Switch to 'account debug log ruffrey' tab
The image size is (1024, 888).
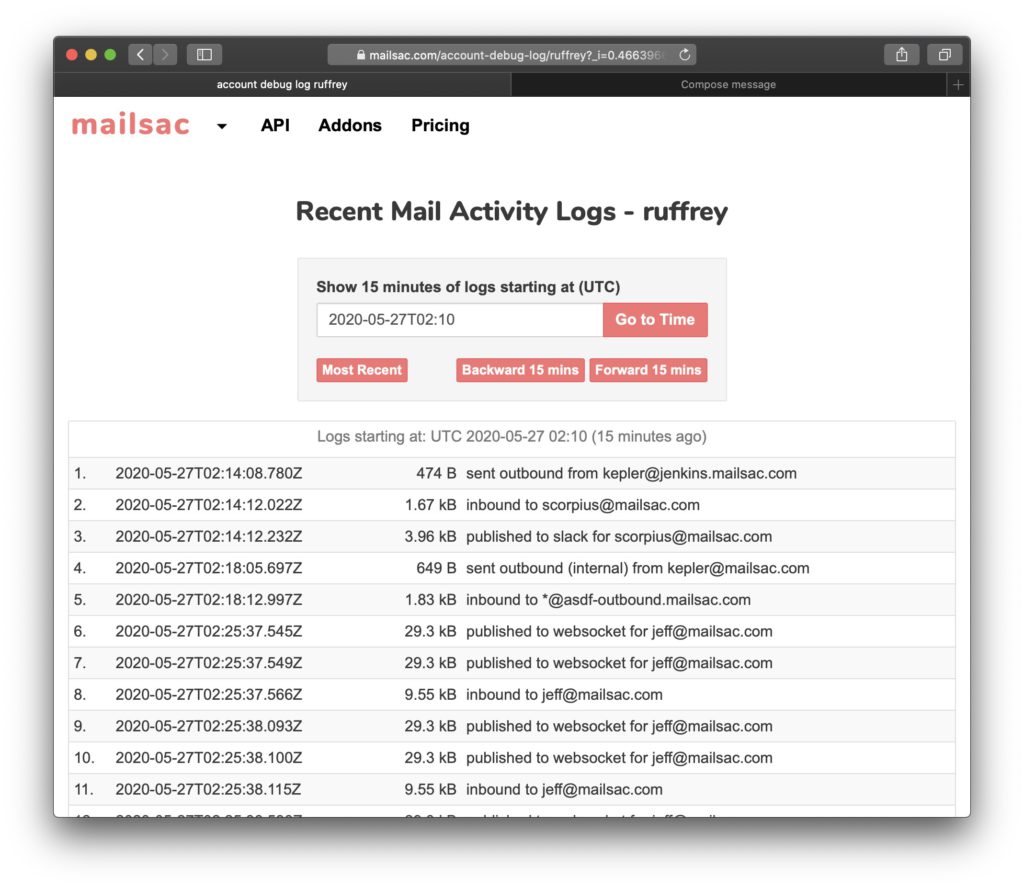point(282,84)
